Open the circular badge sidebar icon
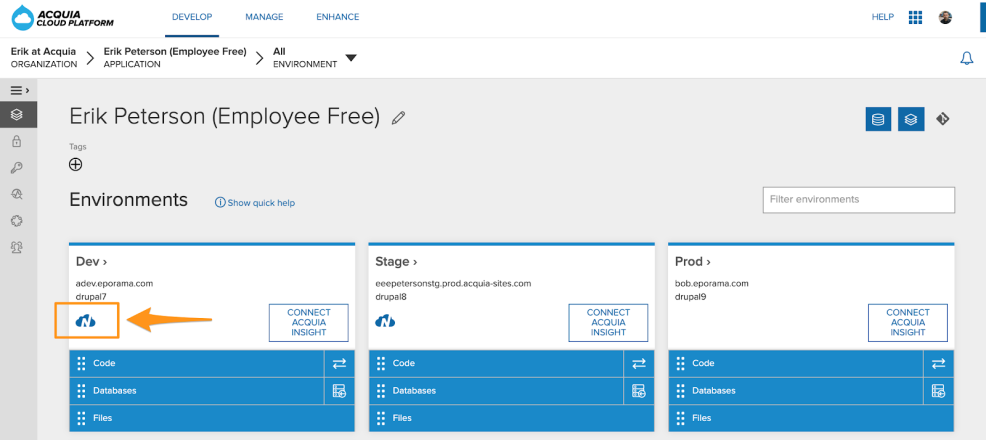This screenshot has height=440, width=986. click(17, 221)
